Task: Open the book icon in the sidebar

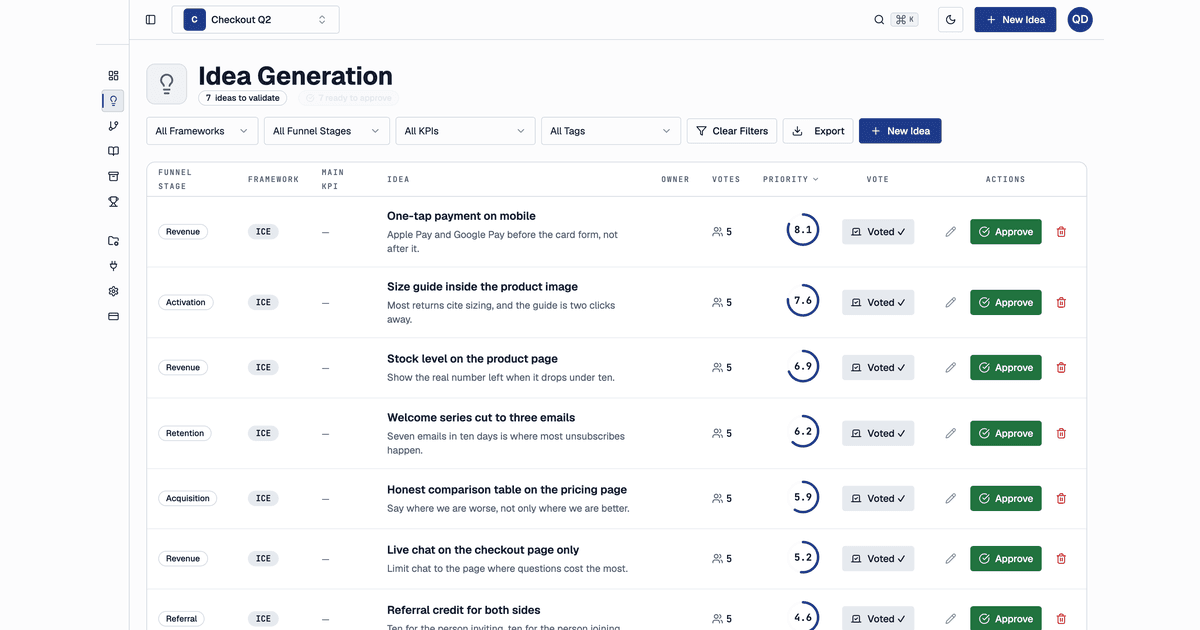Action: coord(113,151)
